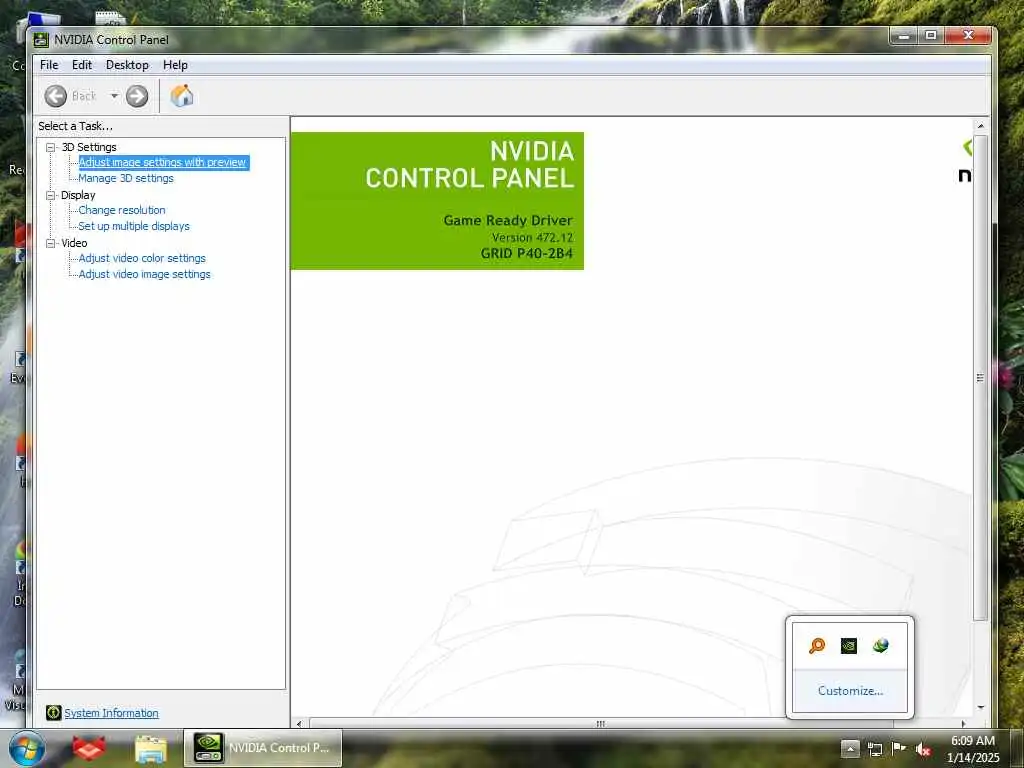Click the Windows Start button
The width and height of the screenshot is (1024, 768).
(27, 748)
